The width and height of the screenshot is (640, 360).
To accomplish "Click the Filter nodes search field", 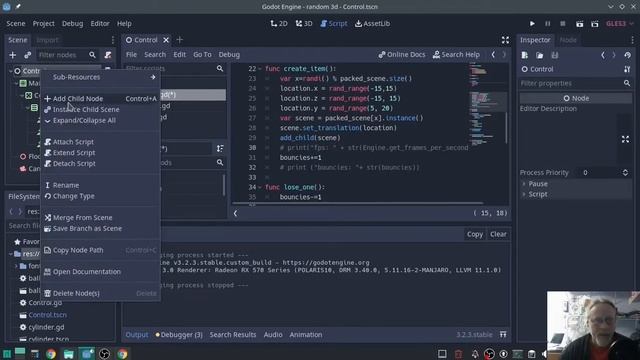I will point(67,55).
